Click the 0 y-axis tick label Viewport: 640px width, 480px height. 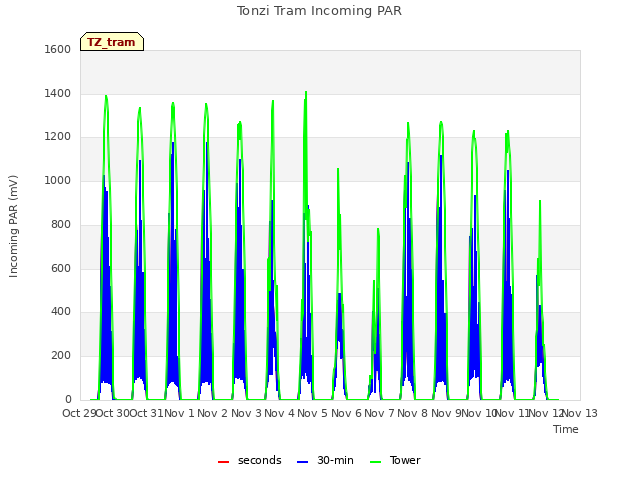(68, 399)
